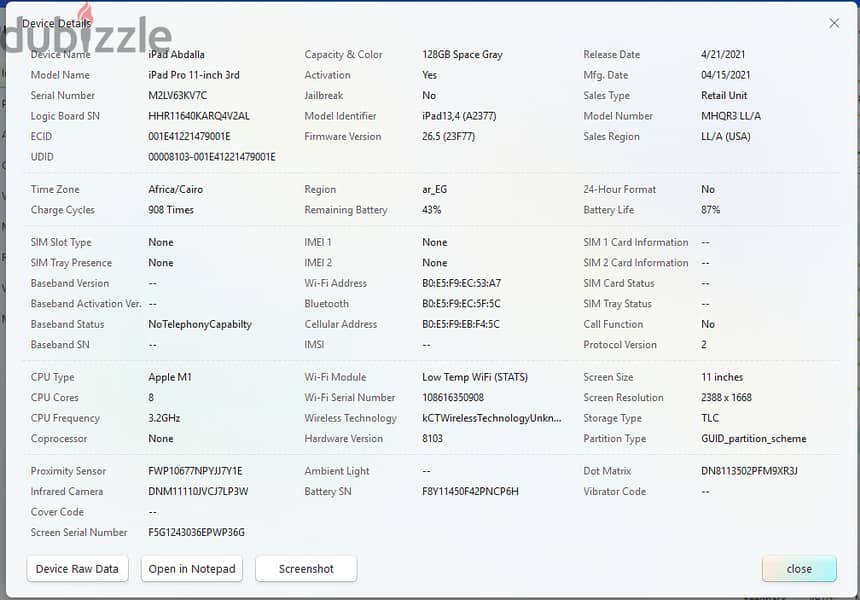Open details in Notepad
The width and height of the screenshot is (860, 600).
[x=192, y=569]
